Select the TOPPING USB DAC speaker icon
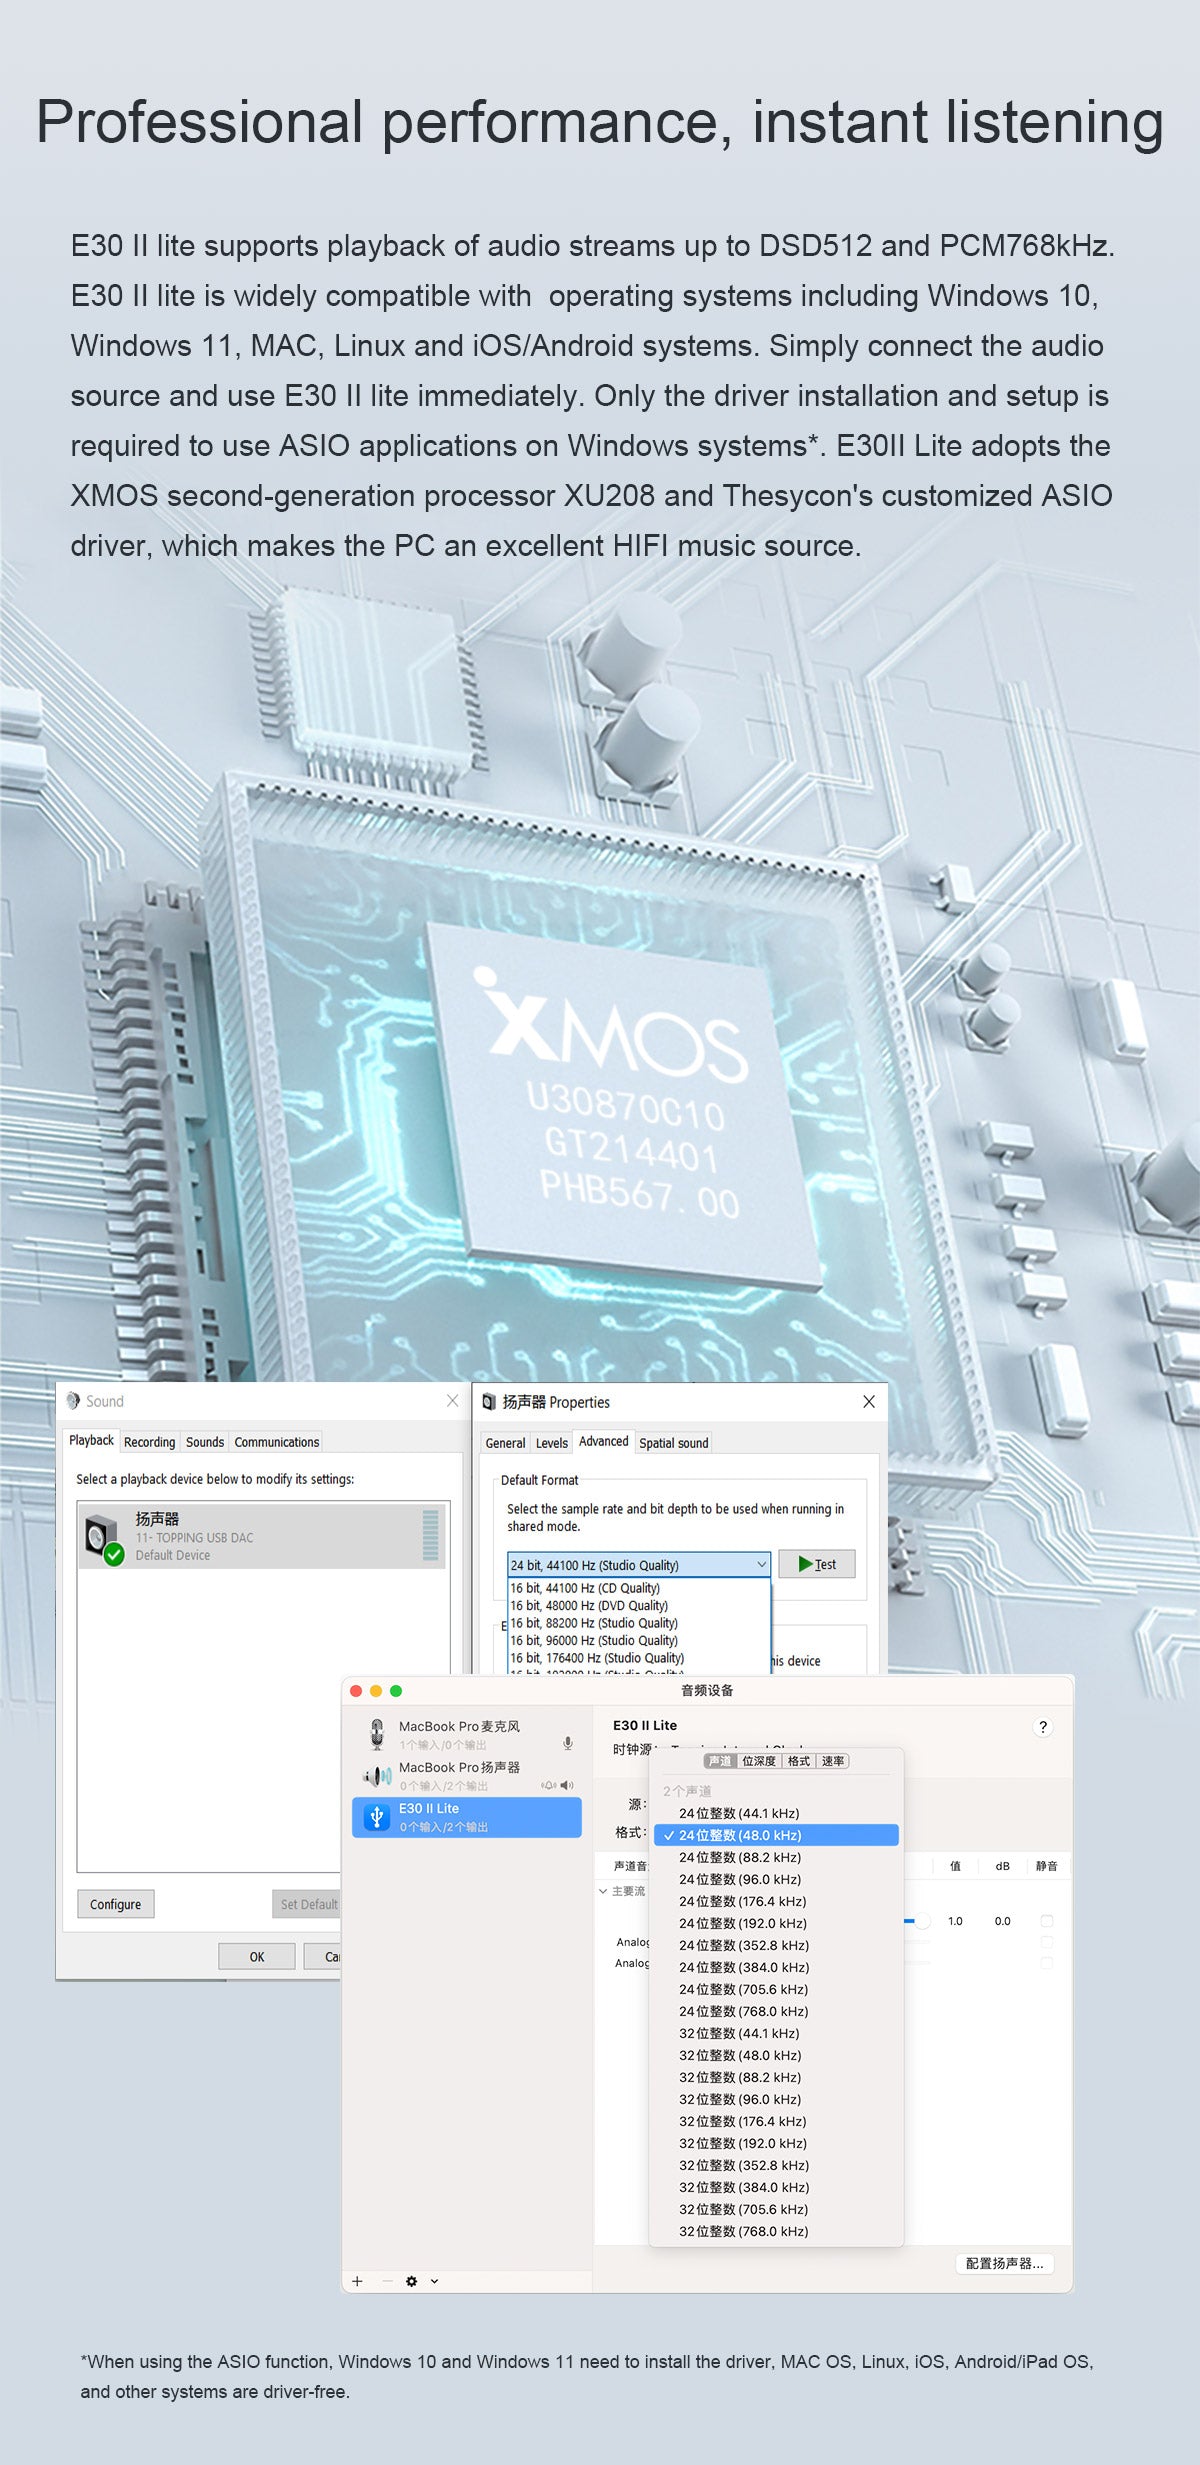Viewport: 1200px width, 2465px height. click(x=103, y=1537)
